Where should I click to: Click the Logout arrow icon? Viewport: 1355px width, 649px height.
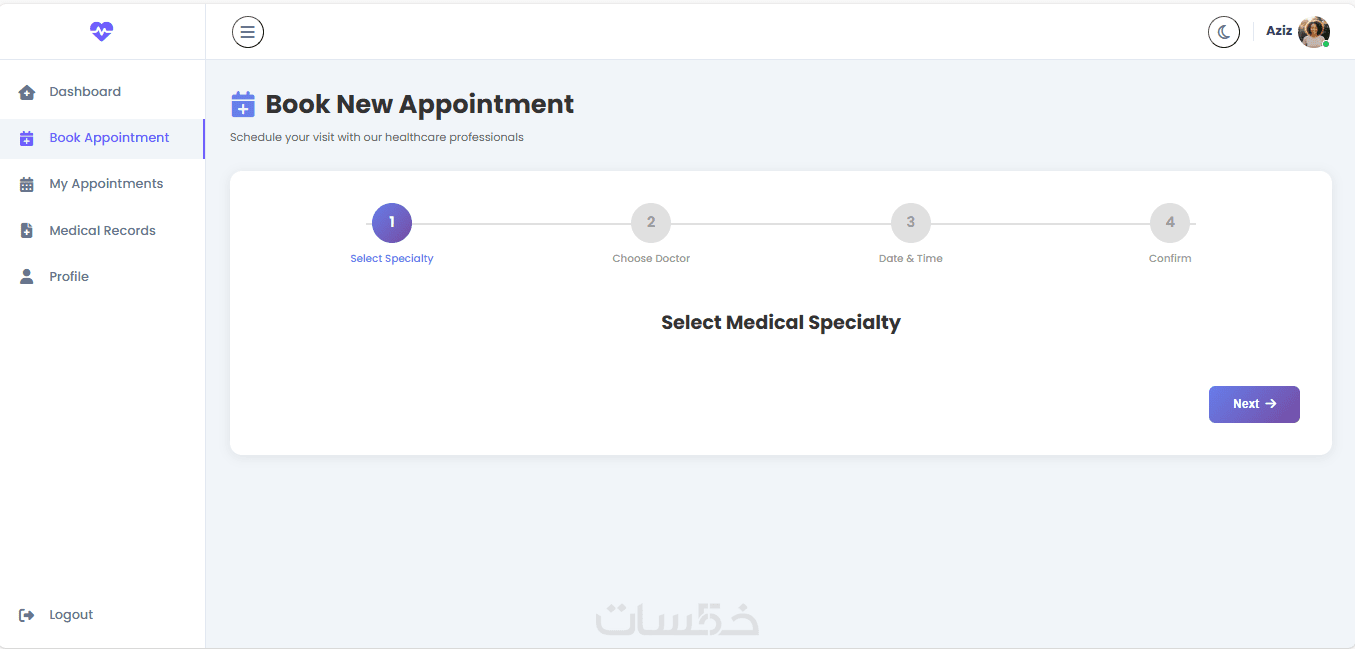click(27, 615)
